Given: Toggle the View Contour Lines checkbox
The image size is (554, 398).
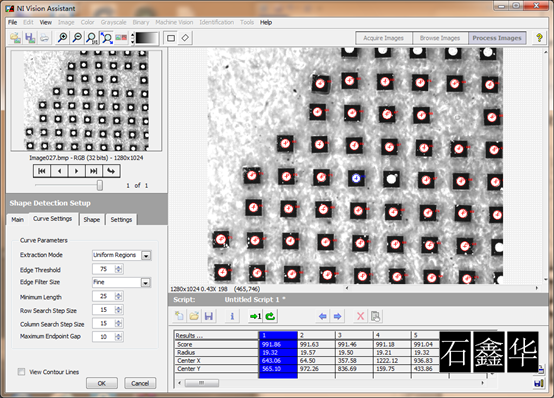Looking at the screenshot, I should click(x=22, y=371).
